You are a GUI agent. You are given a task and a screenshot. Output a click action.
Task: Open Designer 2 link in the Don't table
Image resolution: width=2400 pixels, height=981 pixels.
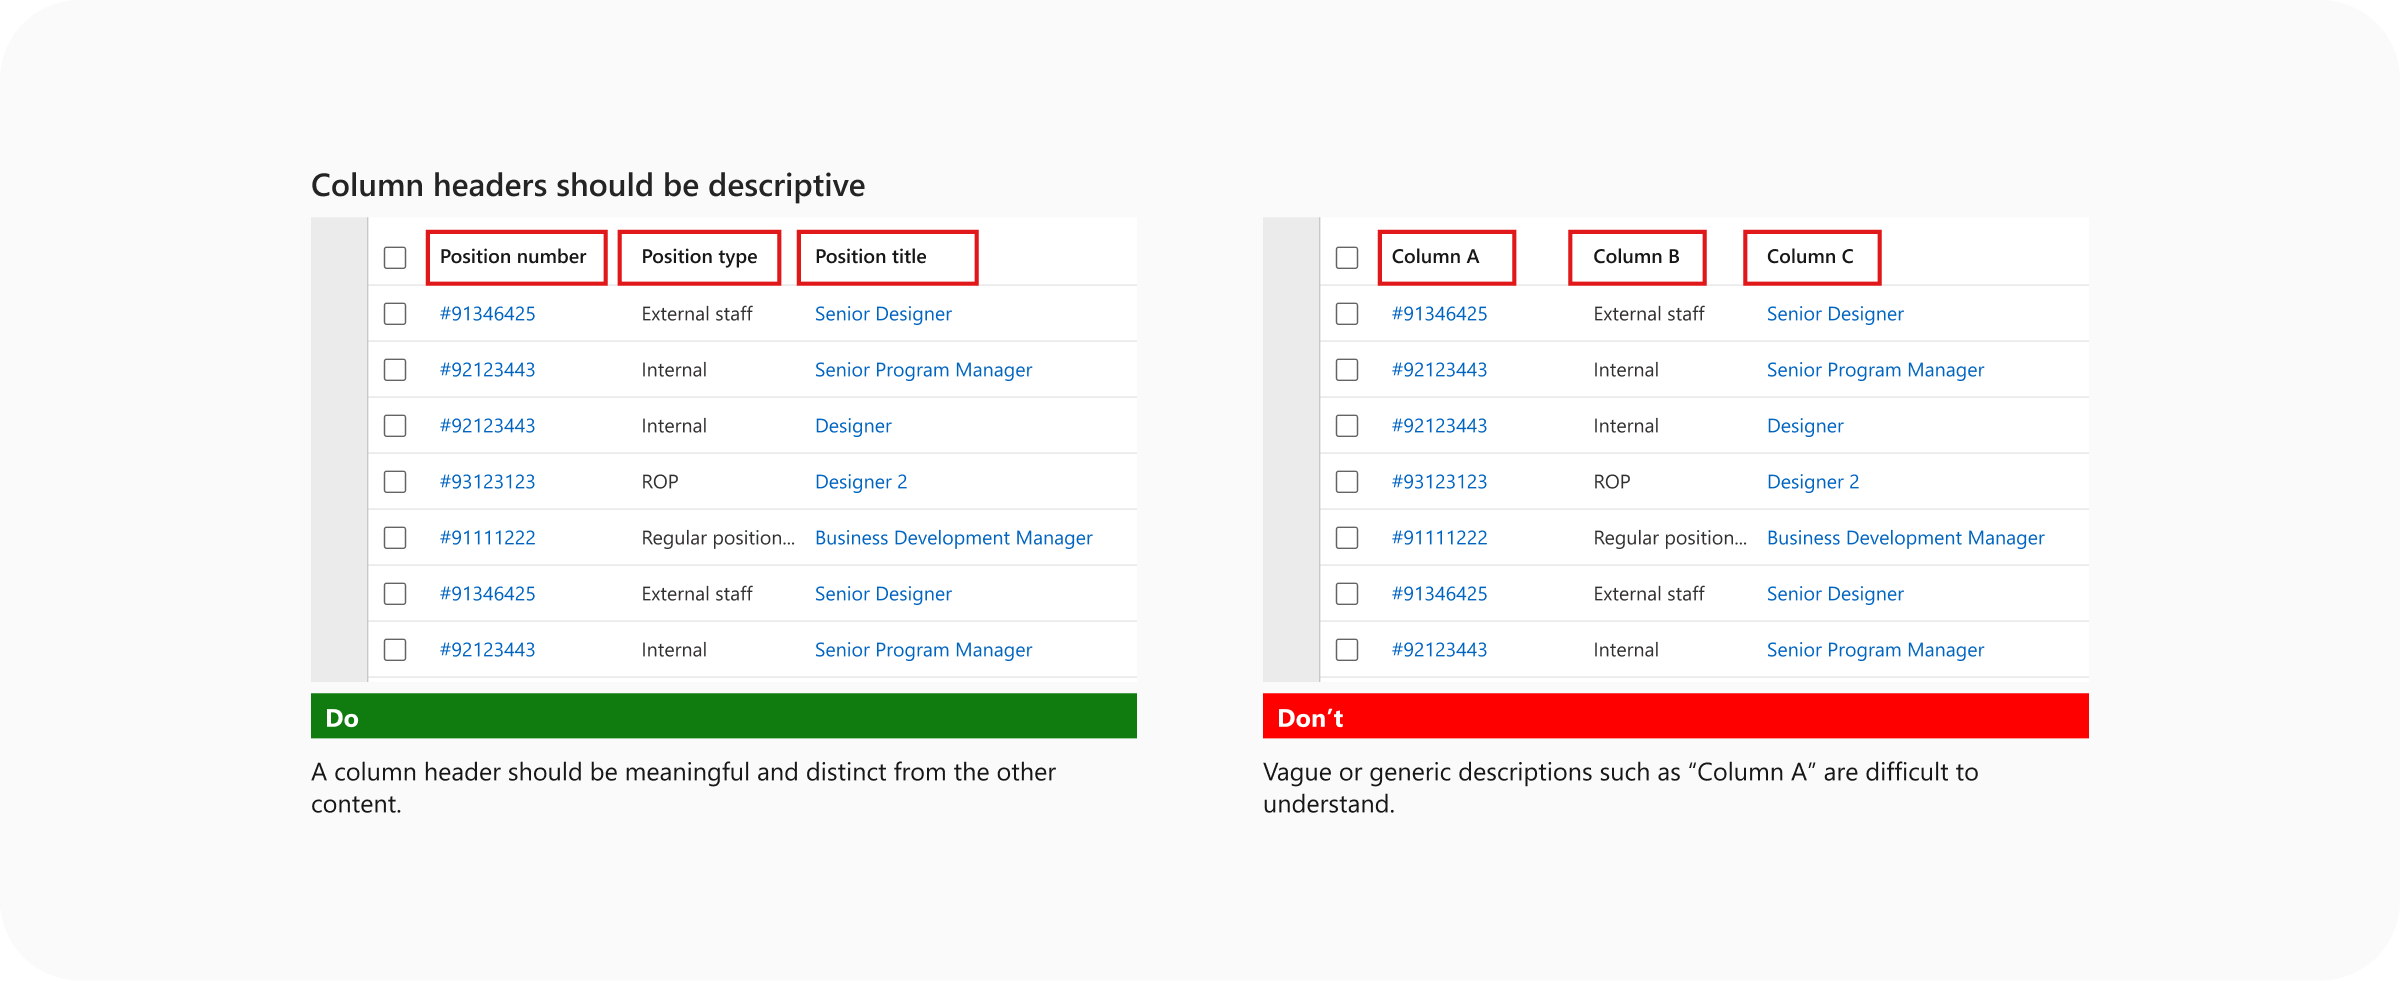pos(1813,482)
